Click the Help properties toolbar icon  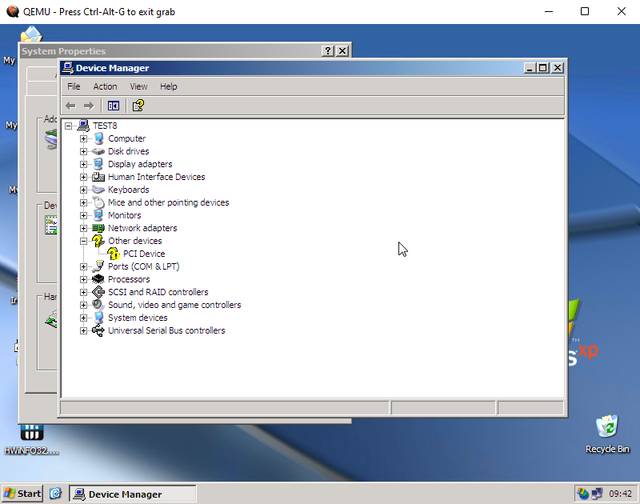tap(138, 106)
